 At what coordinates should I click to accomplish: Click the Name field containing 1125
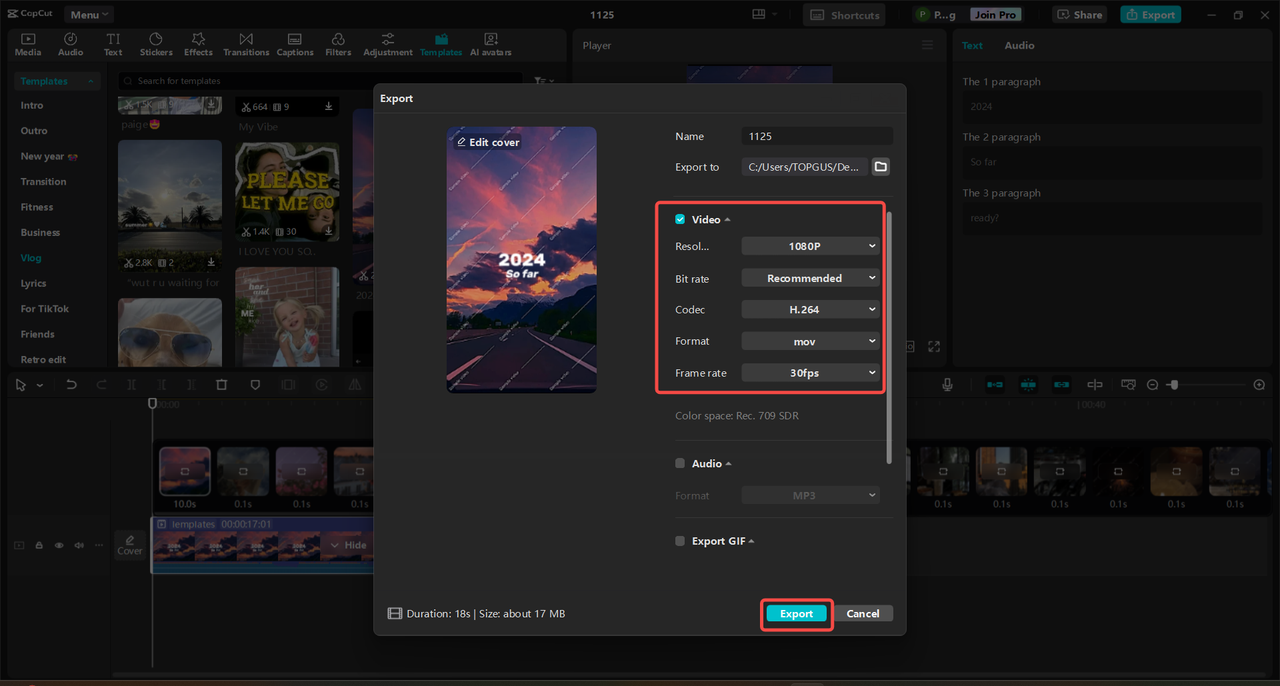coord(817,136)
